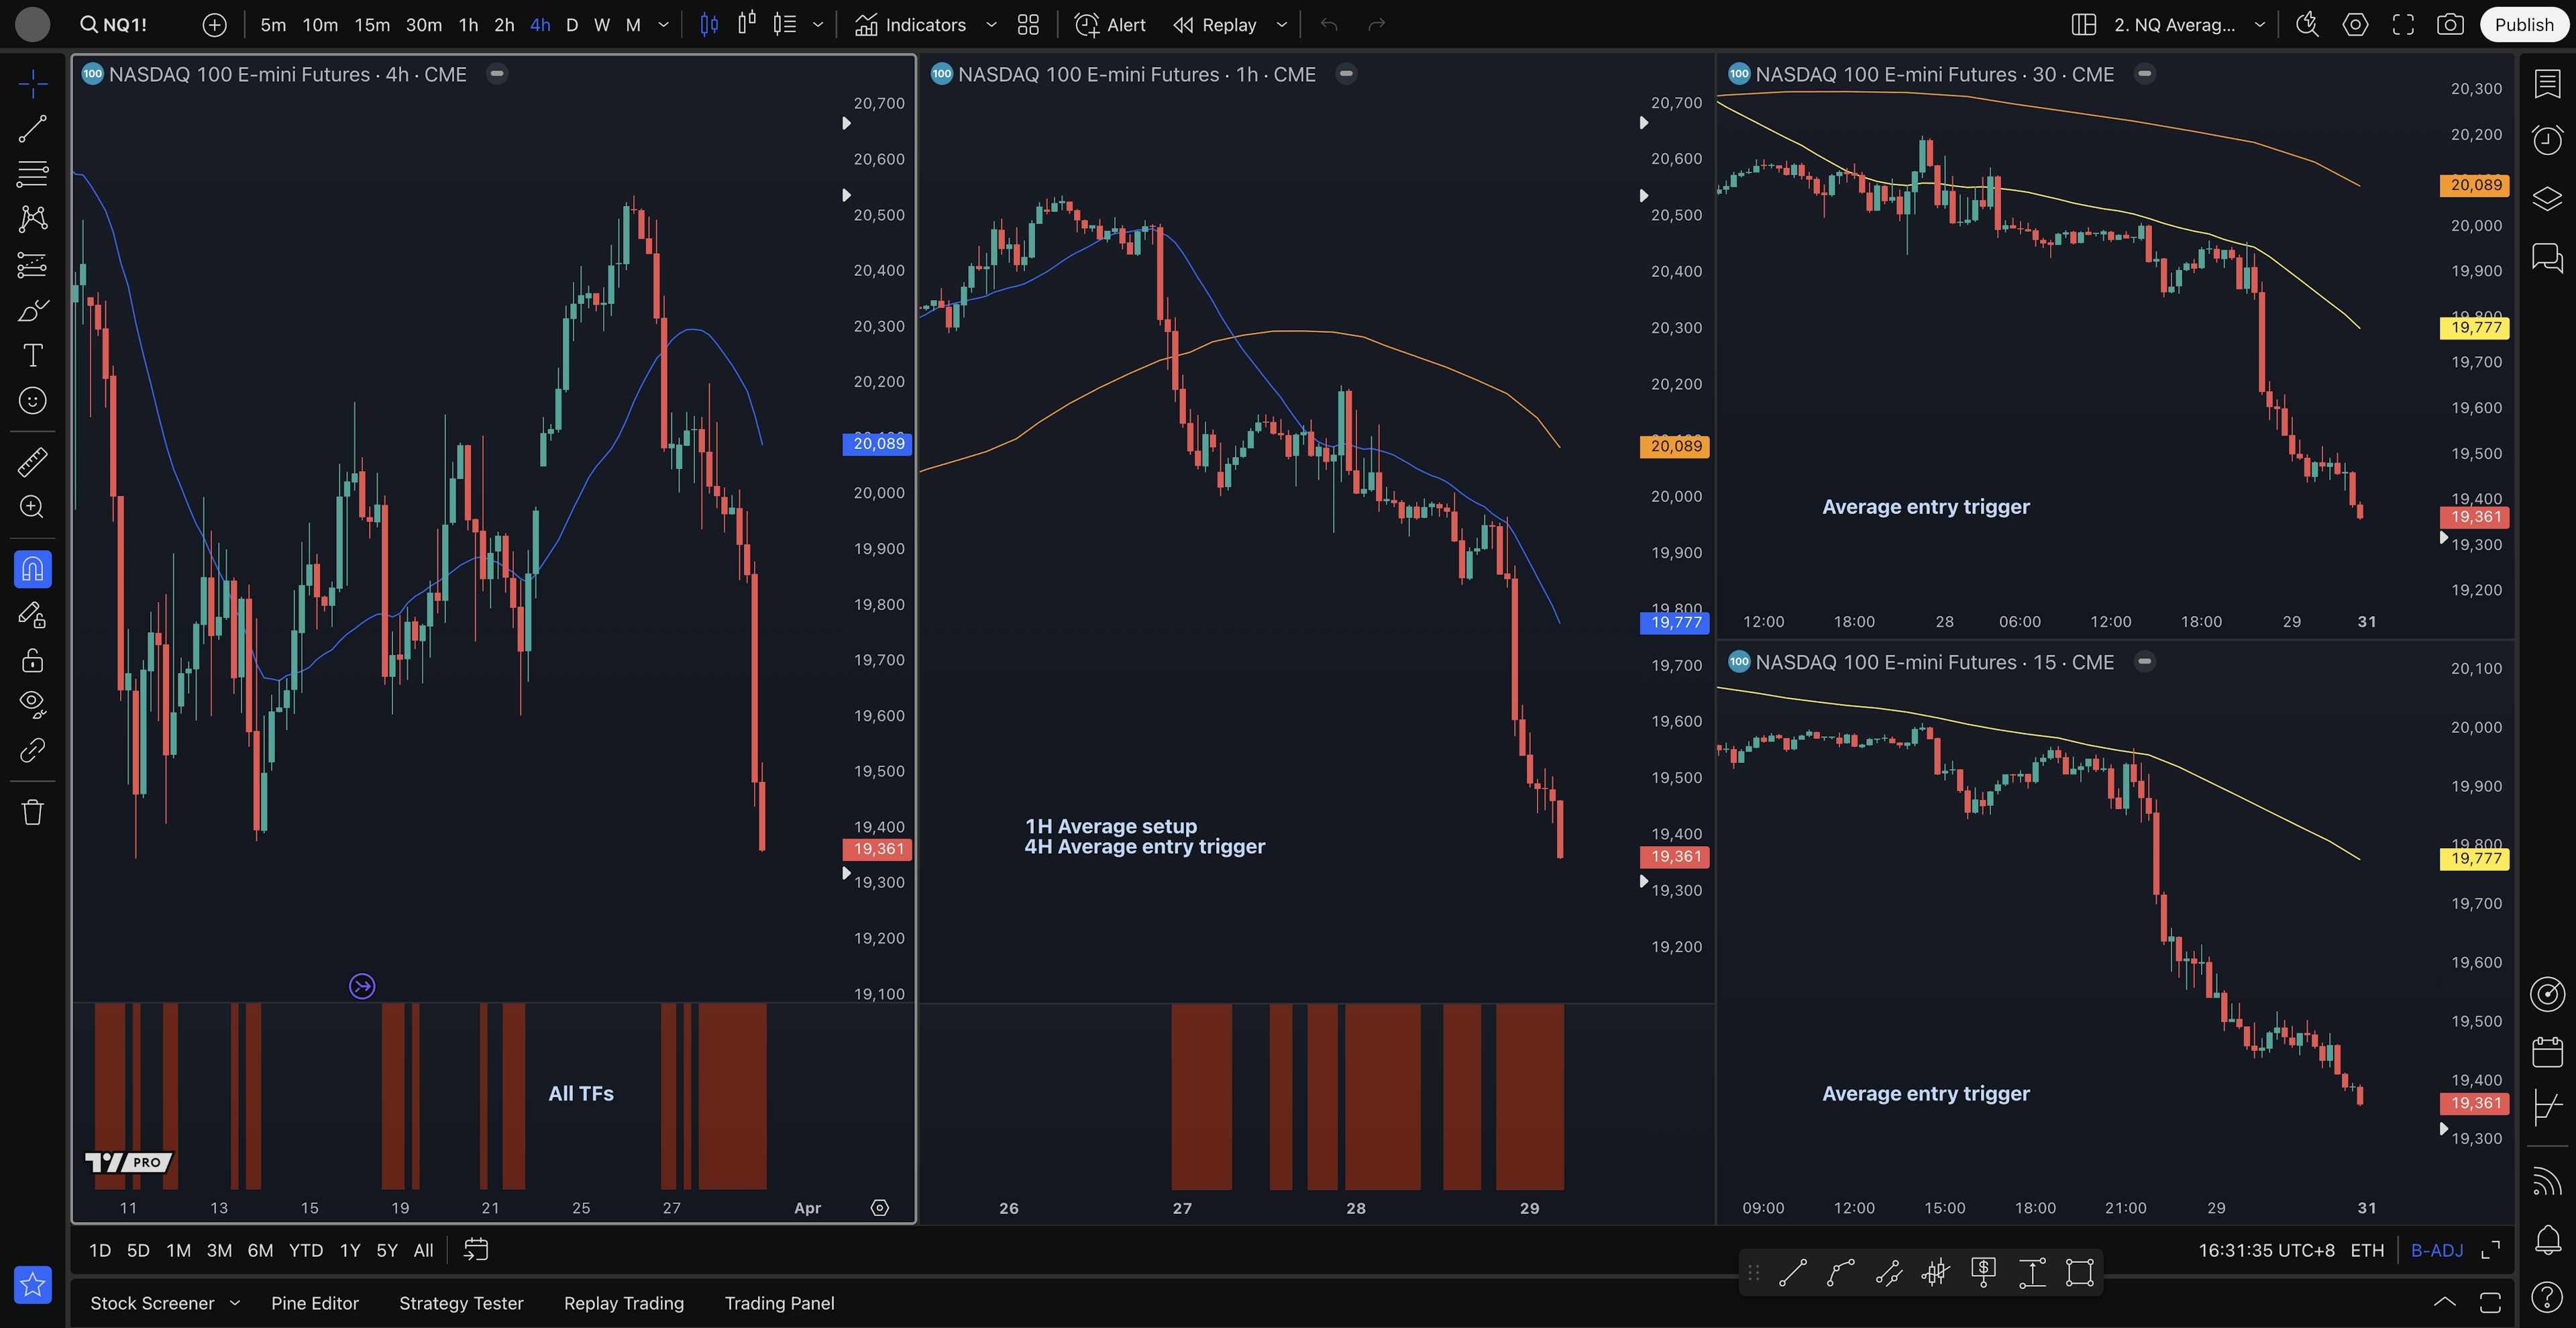Take a chart snapshot with camera icon
Viewport: 2576px width, 1328px height.
click(x=2450, y=25)
